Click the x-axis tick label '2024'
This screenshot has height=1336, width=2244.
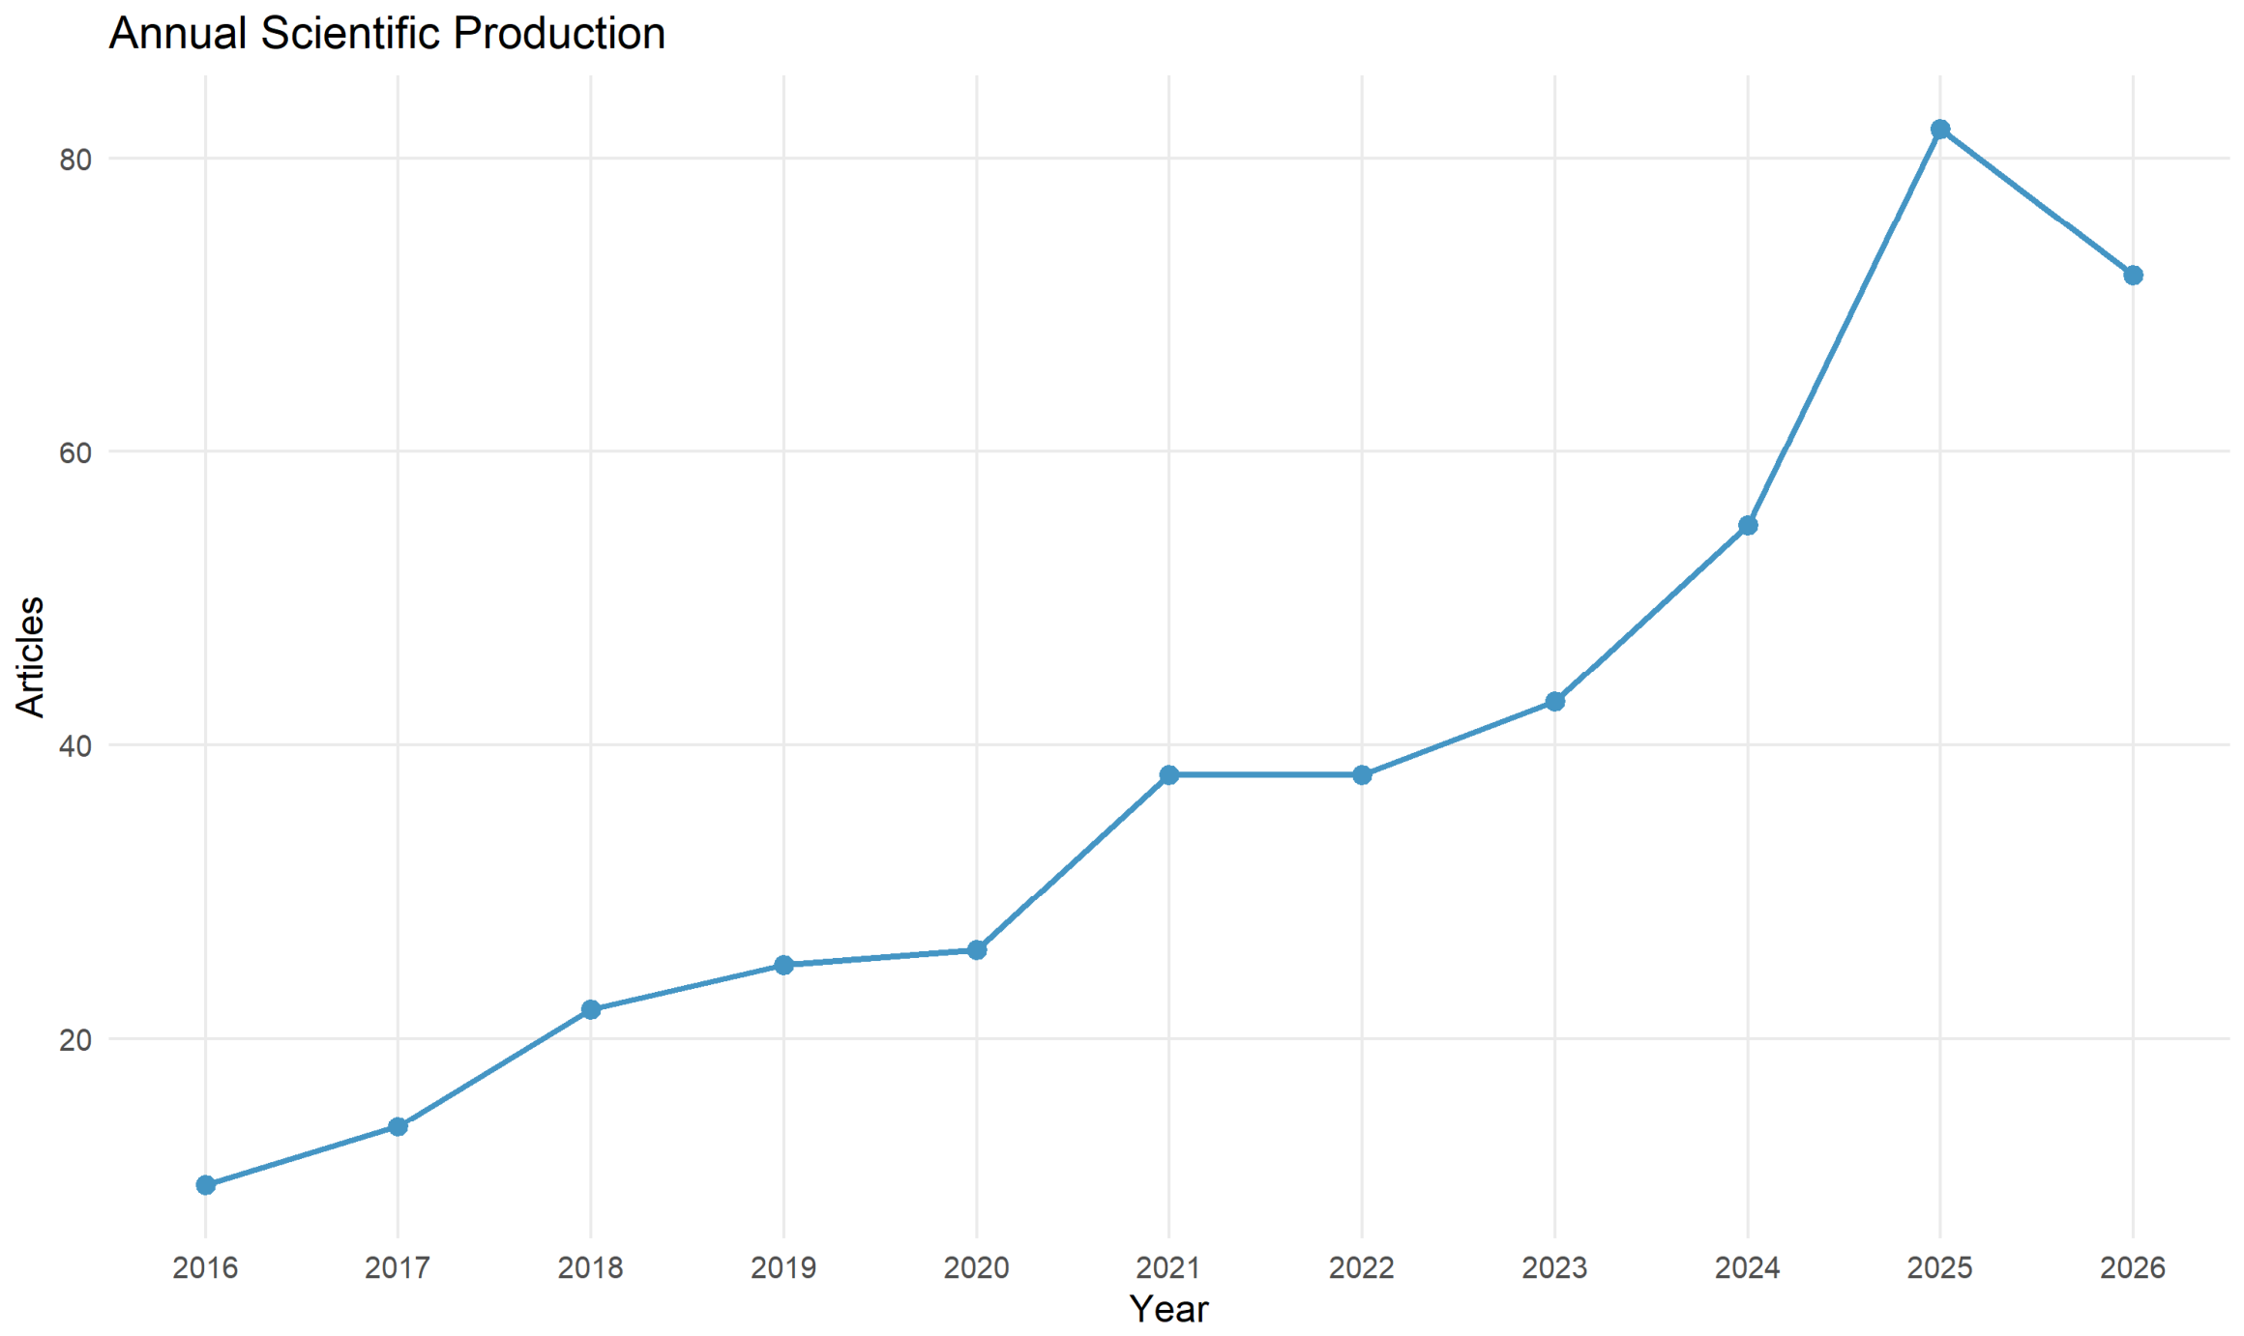(1748, 1268)
